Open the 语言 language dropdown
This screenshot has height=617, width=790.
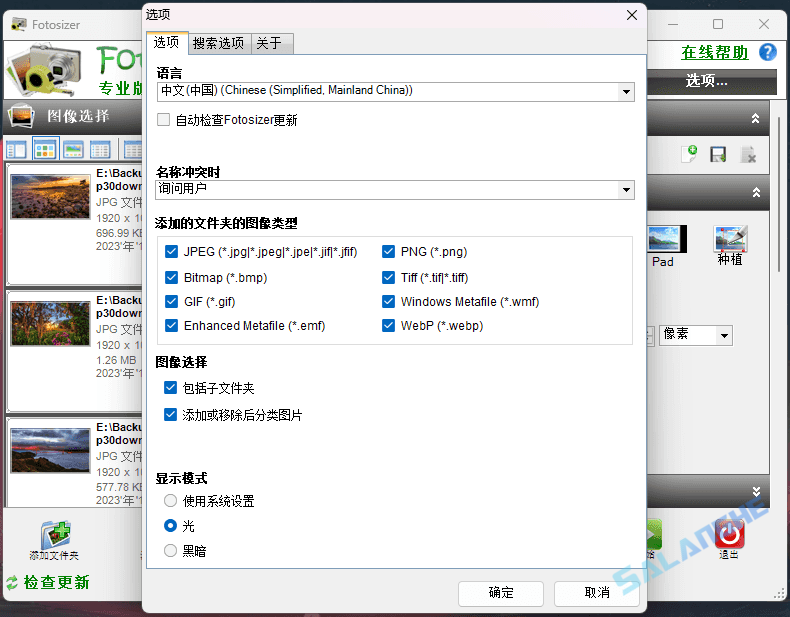click(x=395, y=91)
